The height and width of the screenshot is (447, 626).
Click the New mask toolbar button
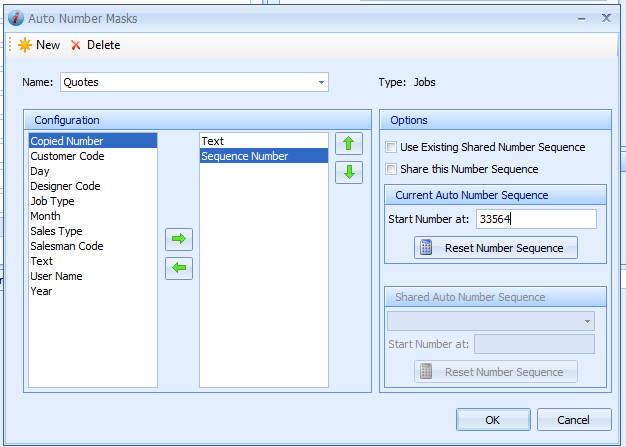click(39, 45)
